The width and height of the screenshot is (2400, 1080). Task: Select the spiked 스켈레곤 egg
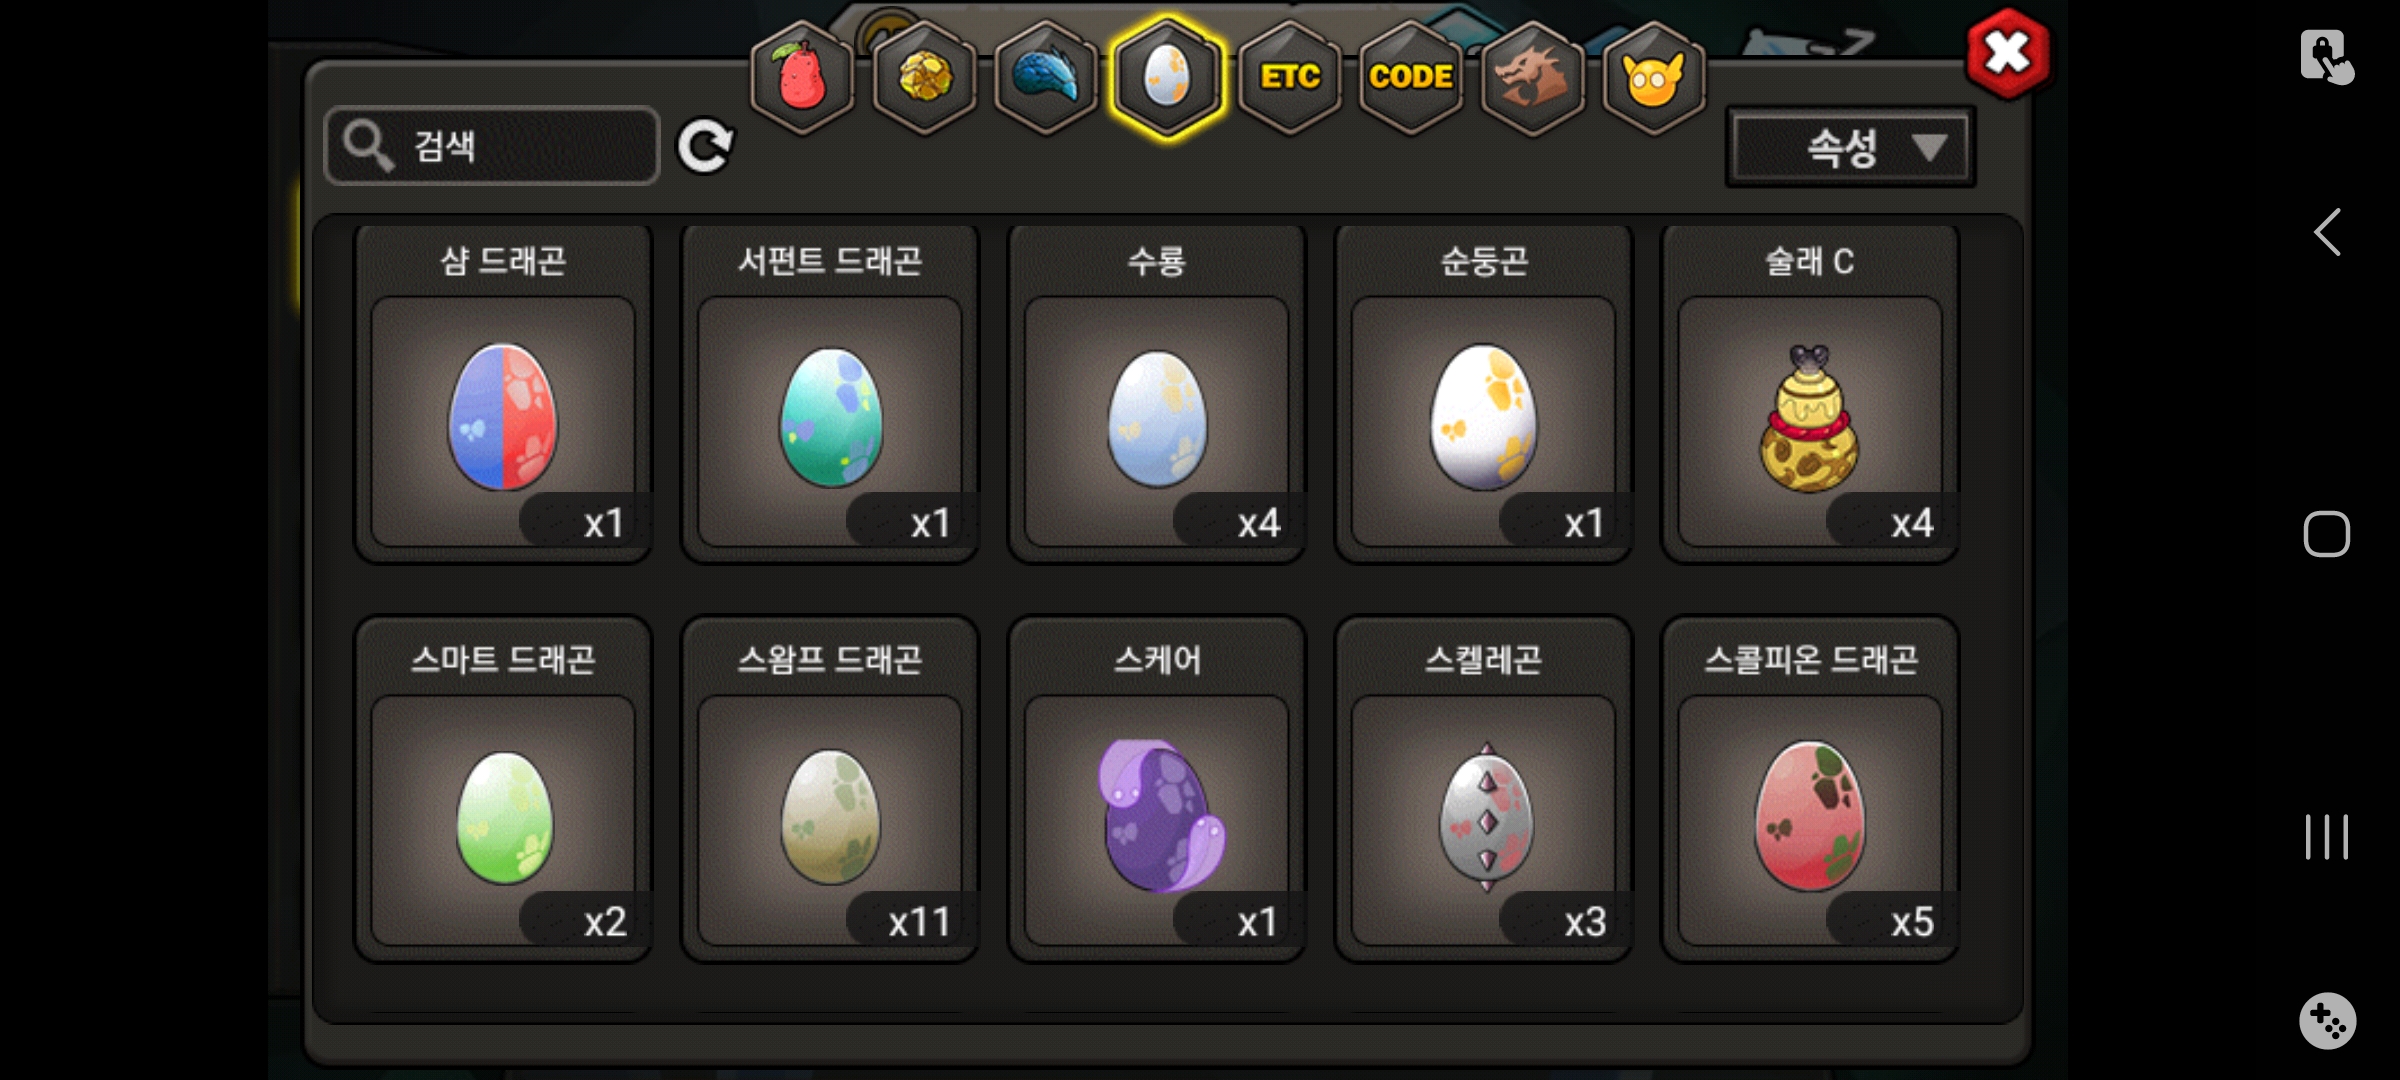(1484, 790)
